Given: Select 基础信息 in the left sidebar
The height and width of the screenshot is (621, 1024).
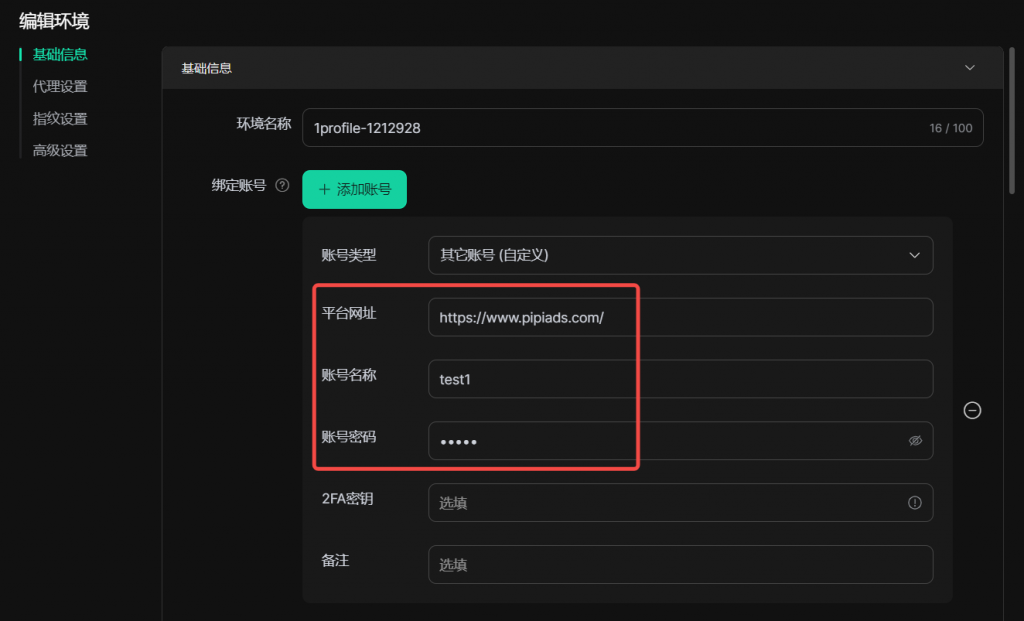Looking at the screenshot, I should (x=60, y=54).
